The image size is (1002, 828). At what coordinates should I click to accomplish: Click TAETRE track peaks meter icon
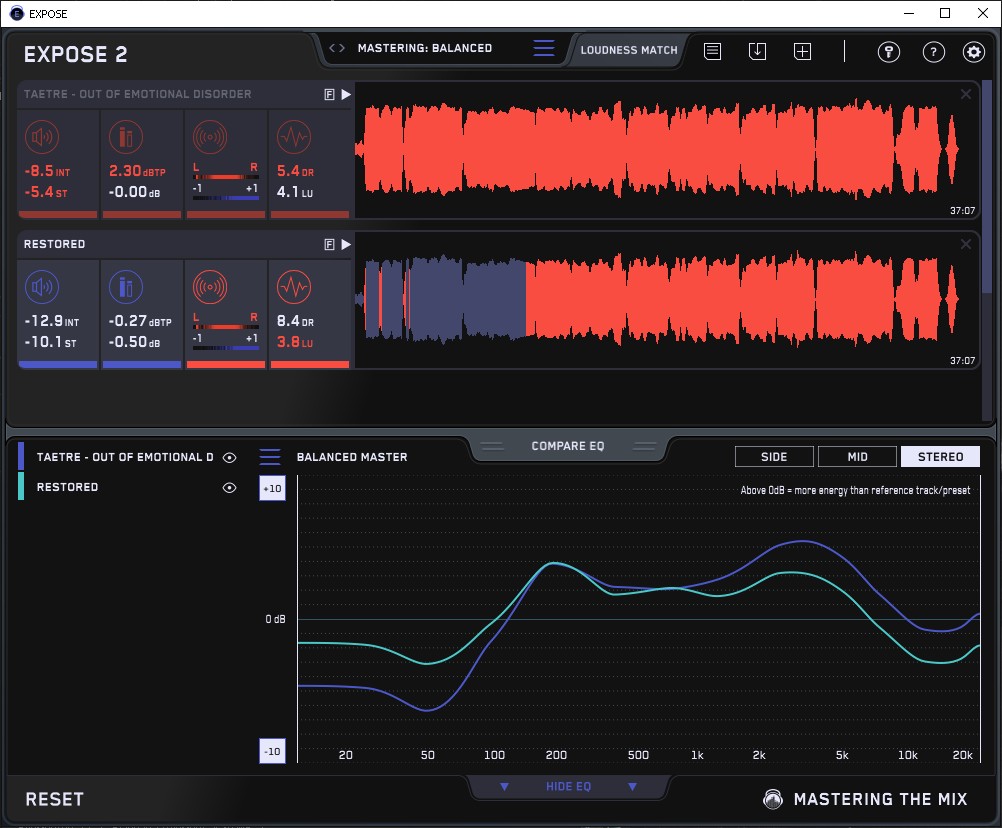(126, 137)
